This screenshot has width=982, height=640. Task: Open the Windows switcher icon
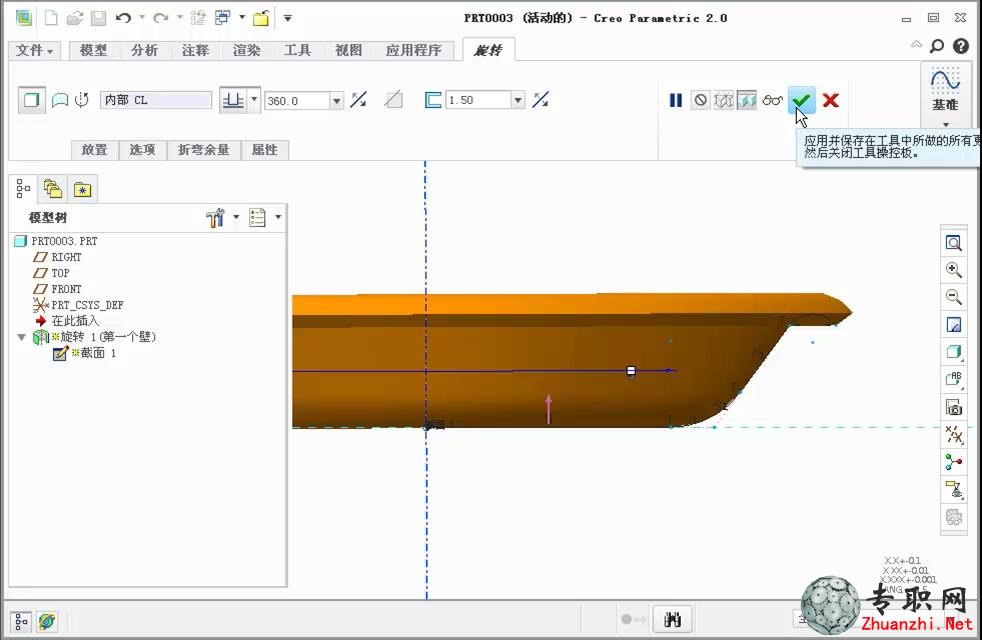222,18
